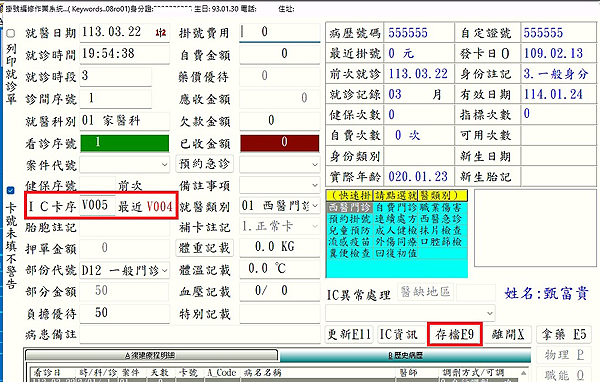Click the 掛號費用 input field

coord(280,33)
